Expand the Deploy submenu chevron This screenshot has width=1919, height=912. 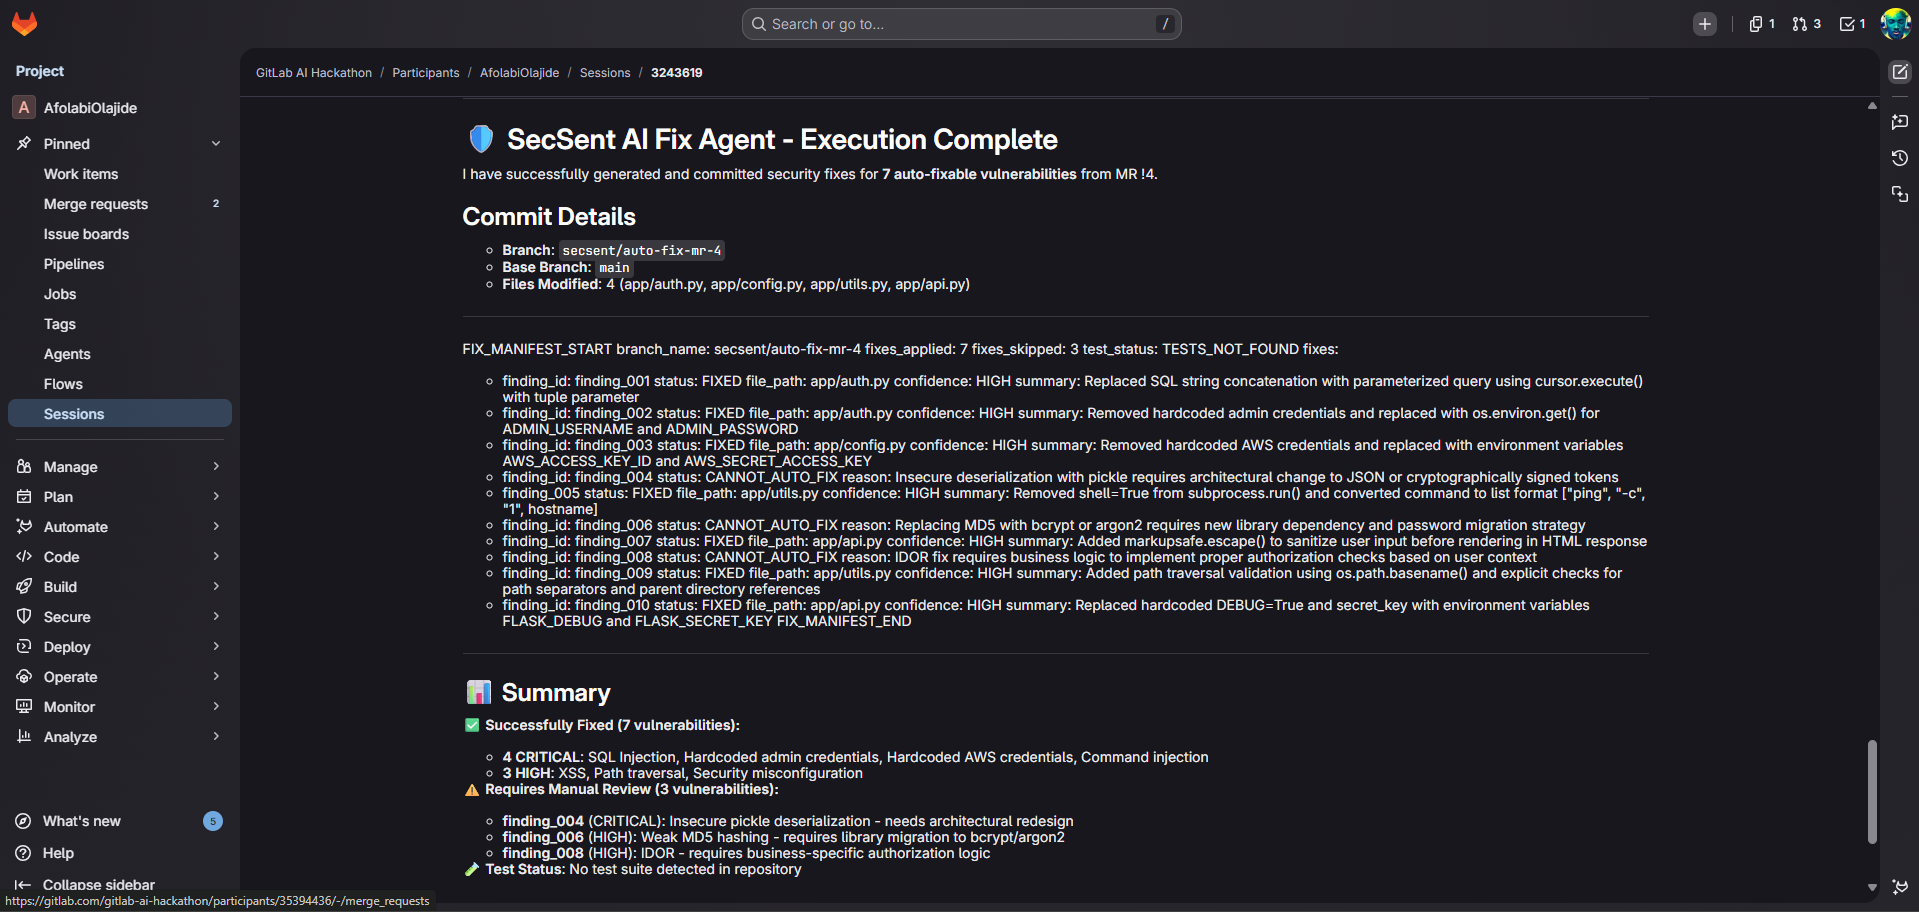point(216,647)
